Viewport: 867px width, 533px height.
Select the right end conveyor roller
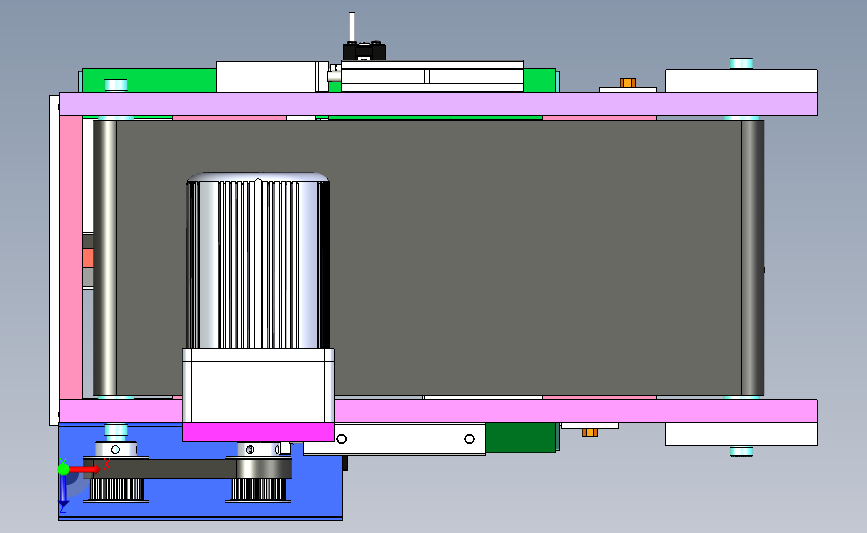(753, 258)
